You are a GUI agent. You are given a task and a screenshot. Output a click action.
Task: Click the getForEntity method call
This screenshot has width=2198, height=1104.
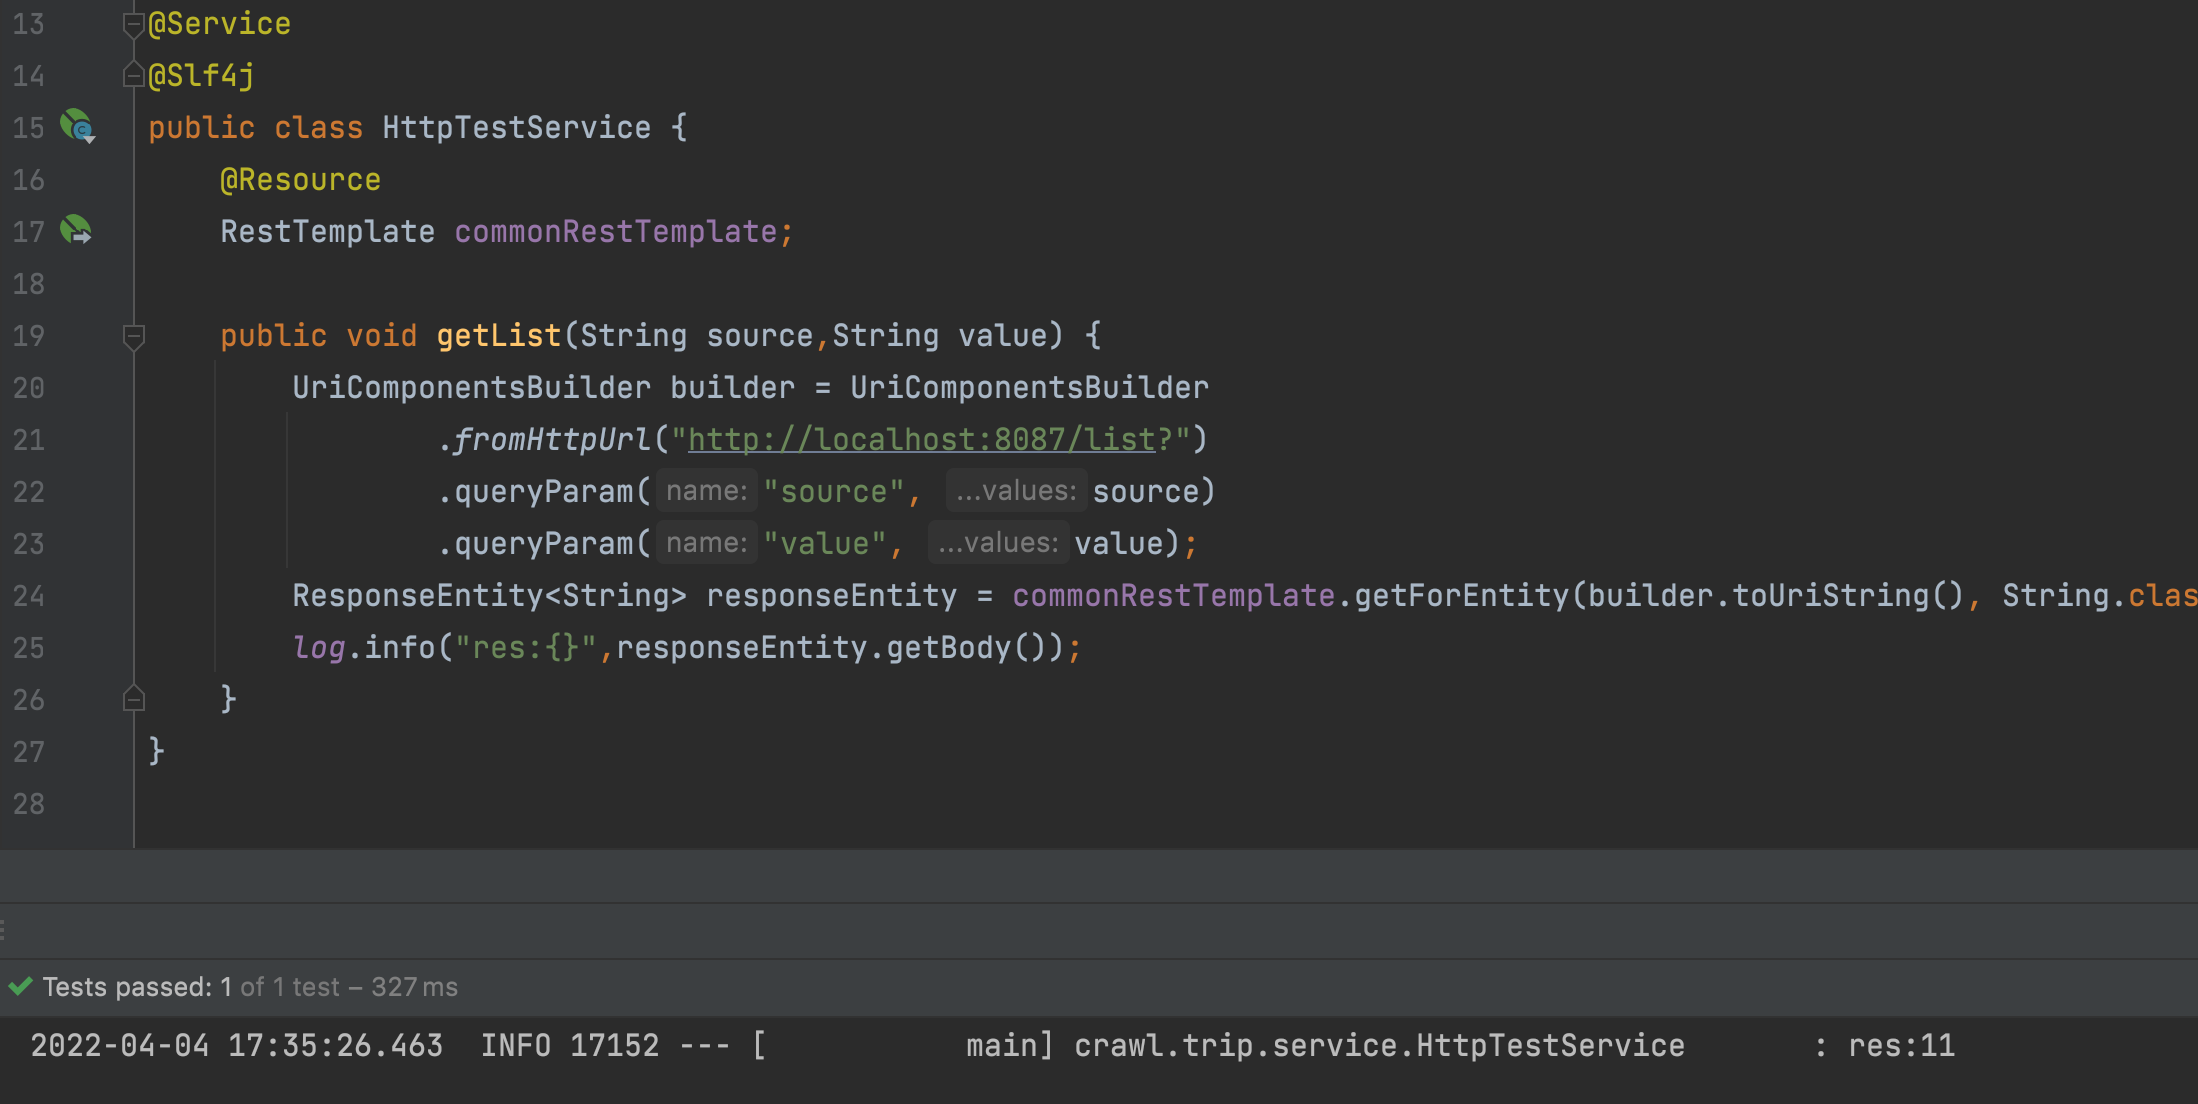pos(1461,595)
